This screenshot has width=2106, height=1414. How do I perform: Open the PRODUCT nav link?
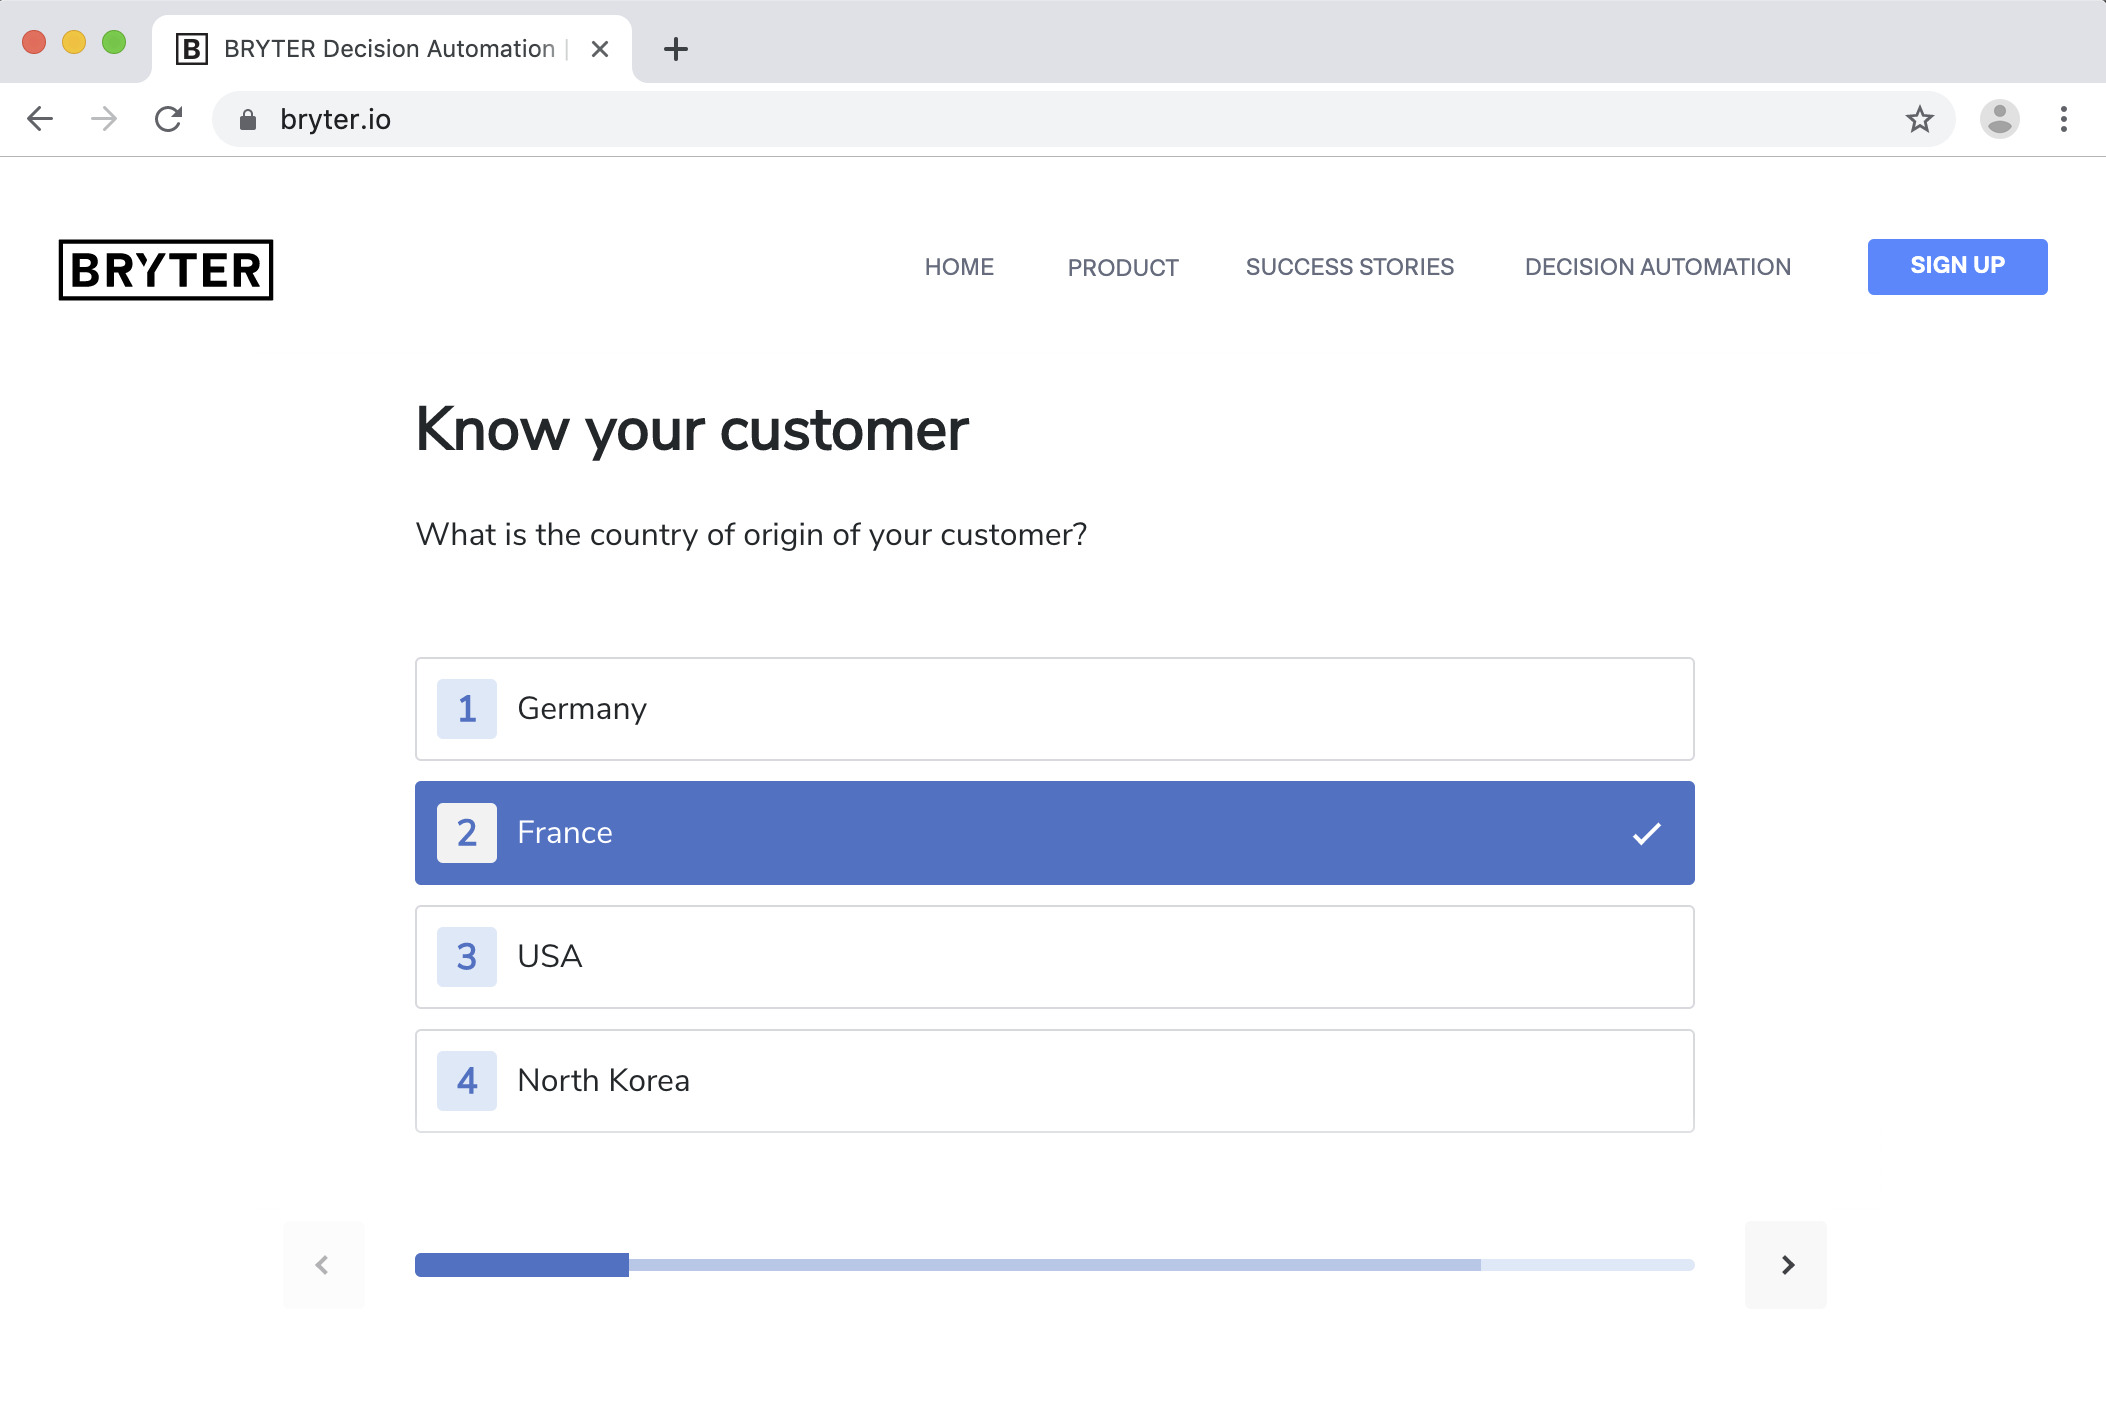(1123, 268)
